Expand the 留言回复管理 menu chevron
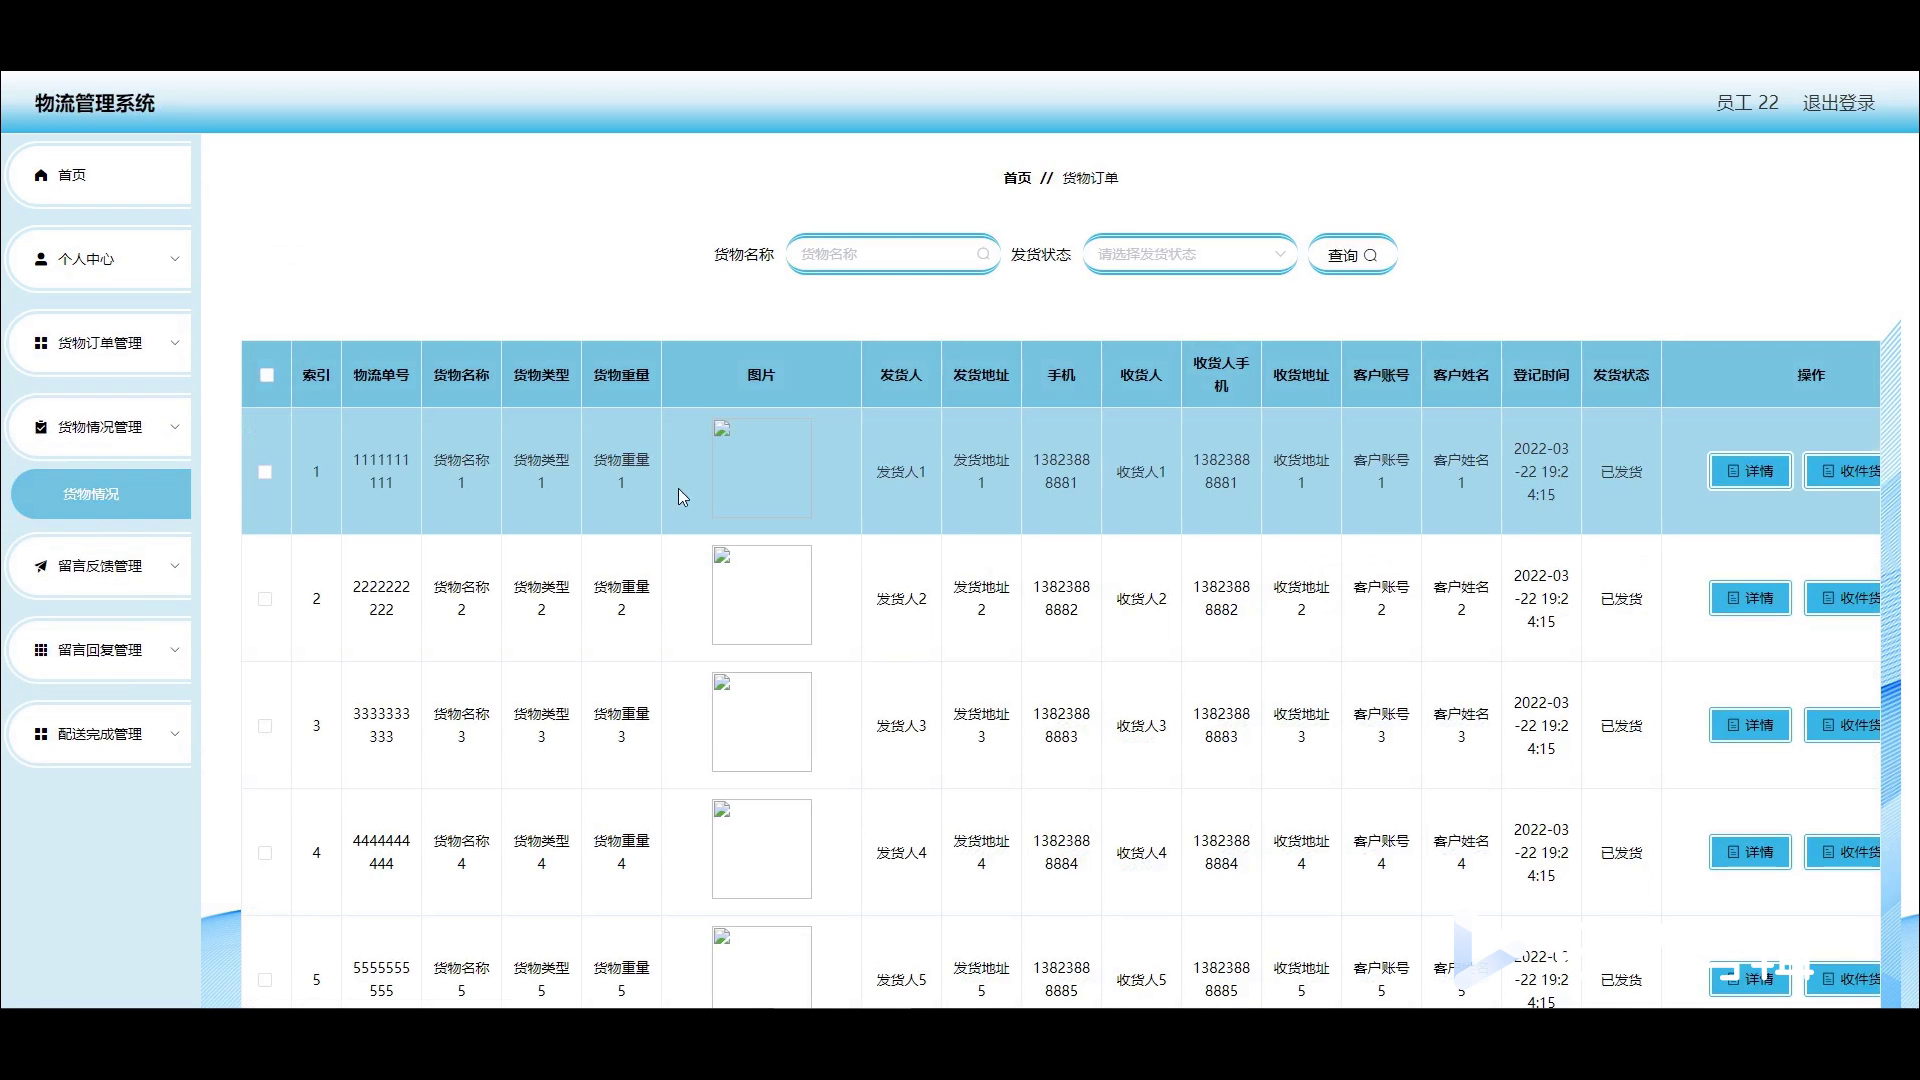Viewport: 1920px width, 1080px height. (175, 650)
